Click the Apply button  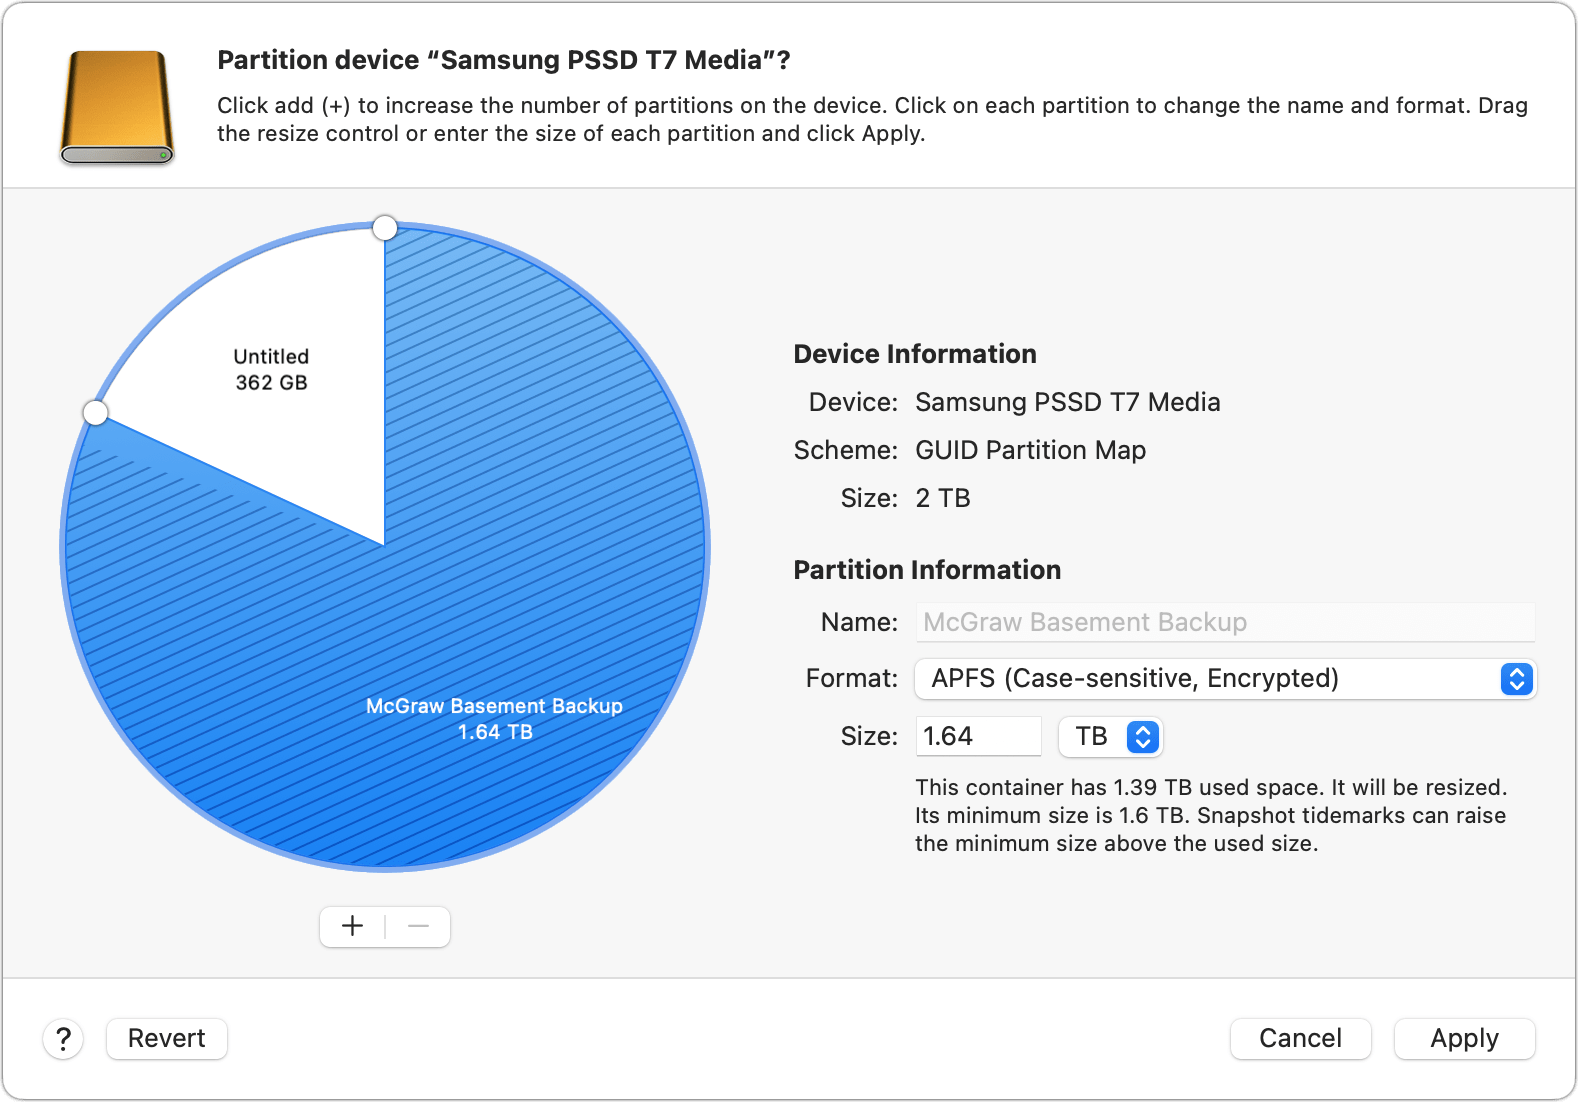click(x=1464, y=1038)
